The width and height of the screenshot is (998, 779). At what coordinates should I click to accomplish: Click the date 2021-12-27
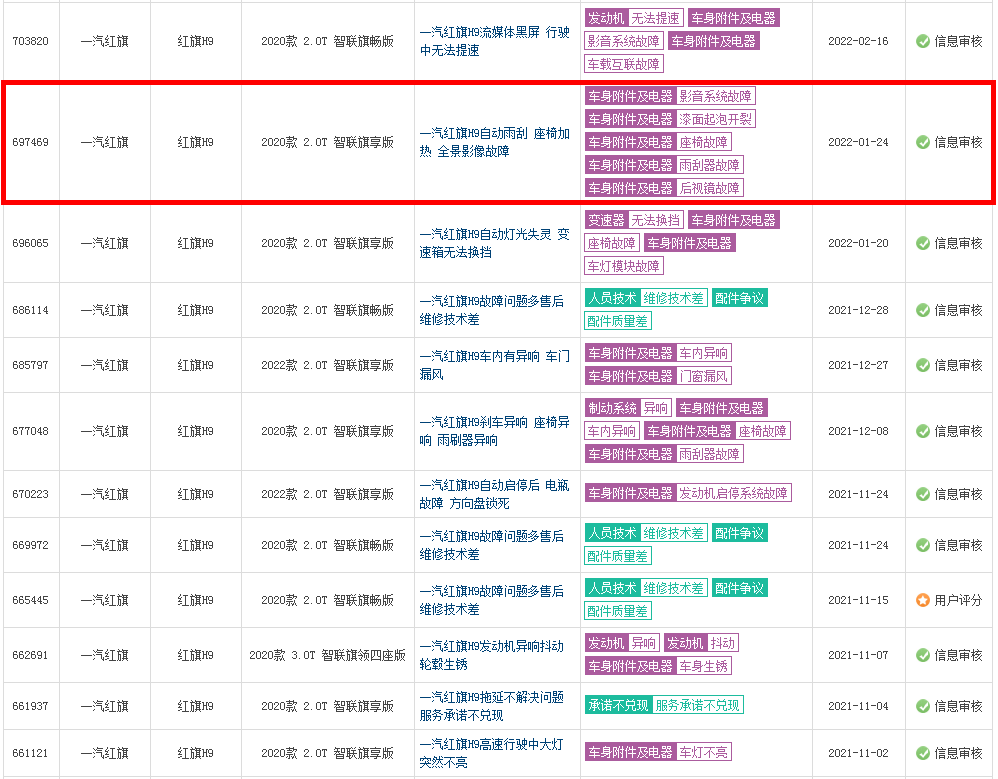click(858, 365)
